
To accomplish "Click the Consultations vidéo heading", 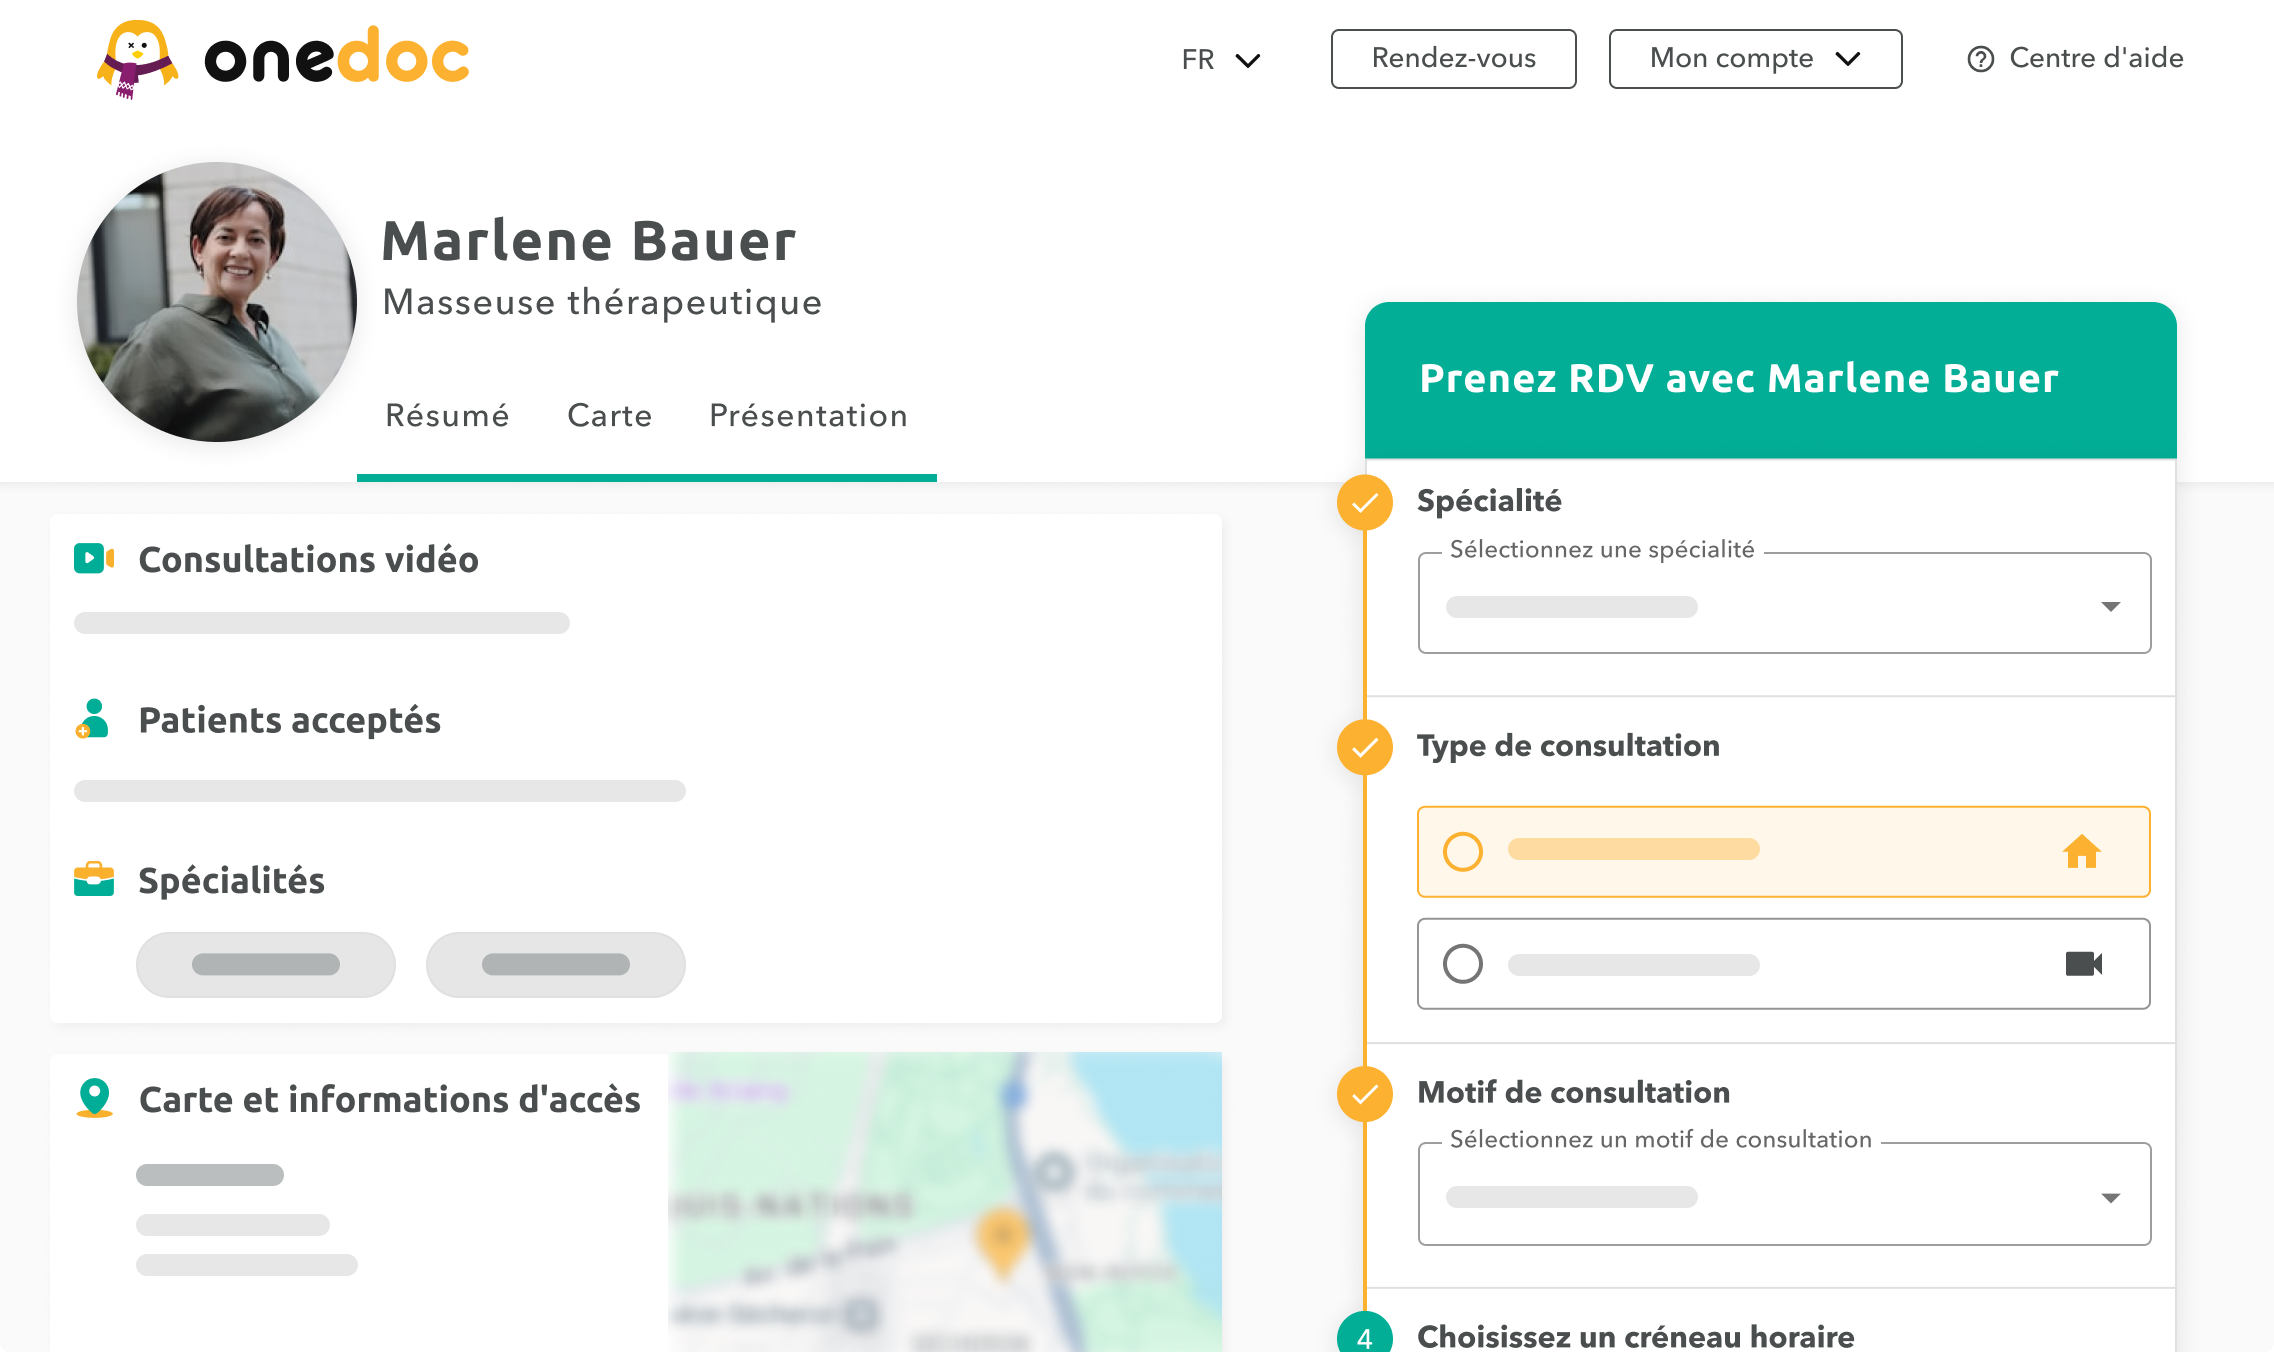I will pyautogui.click(x=309, y=559).
